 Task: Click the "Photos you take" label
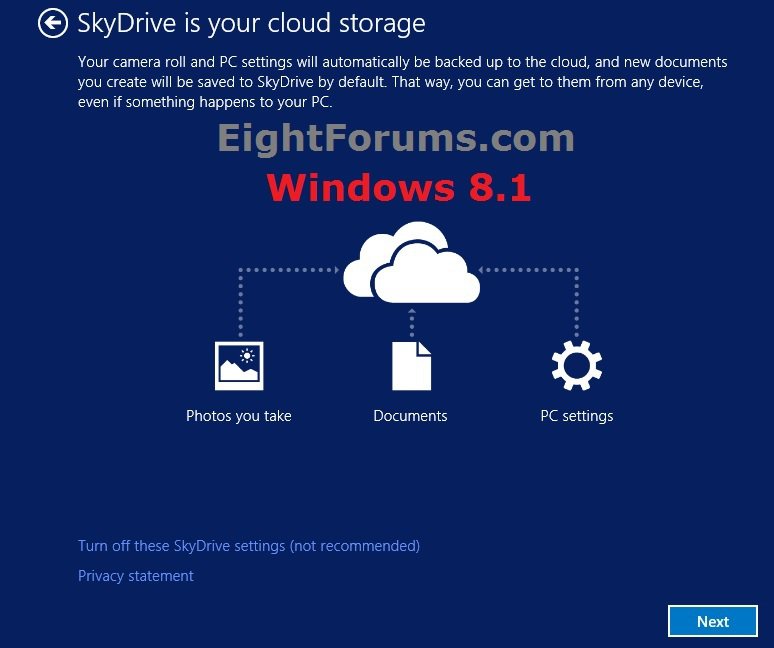(239, 416)
